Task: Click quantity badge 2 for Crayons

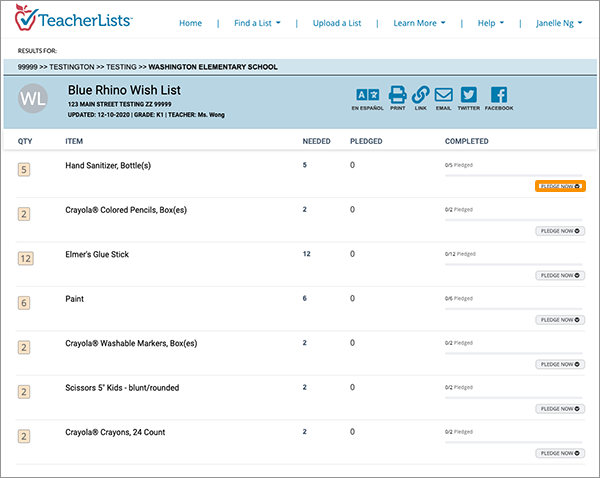Action: [24, 436]
